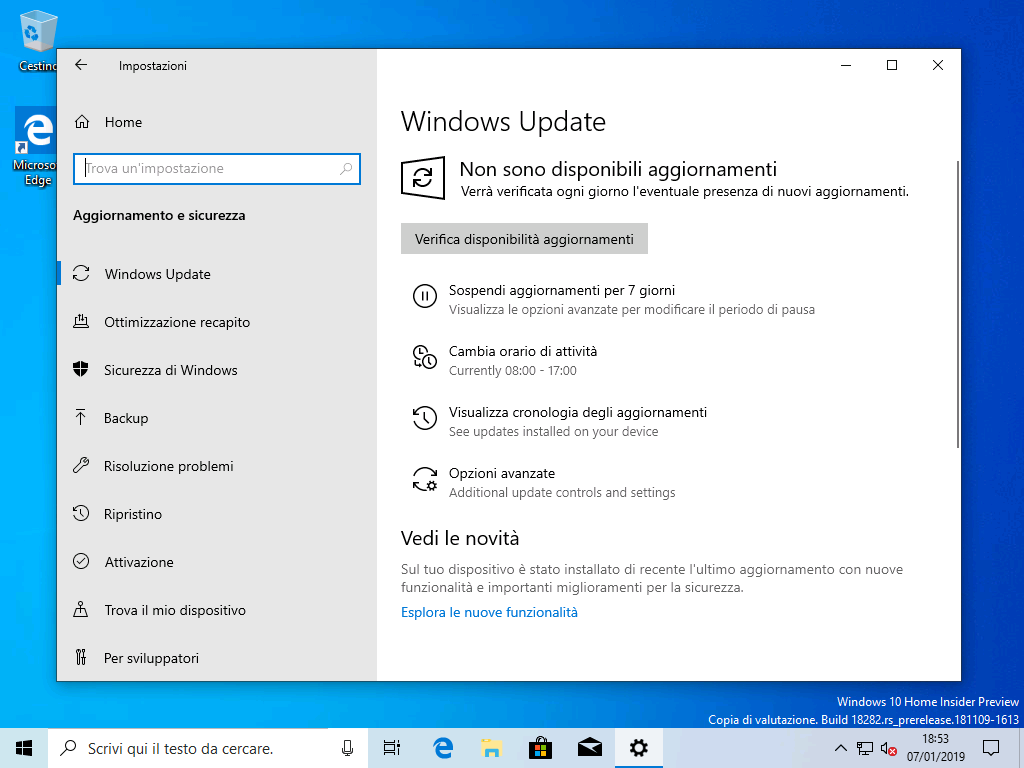Screen dimensions: 1024x768
Task: Click the clock icon for active hours
Action: 424,357
